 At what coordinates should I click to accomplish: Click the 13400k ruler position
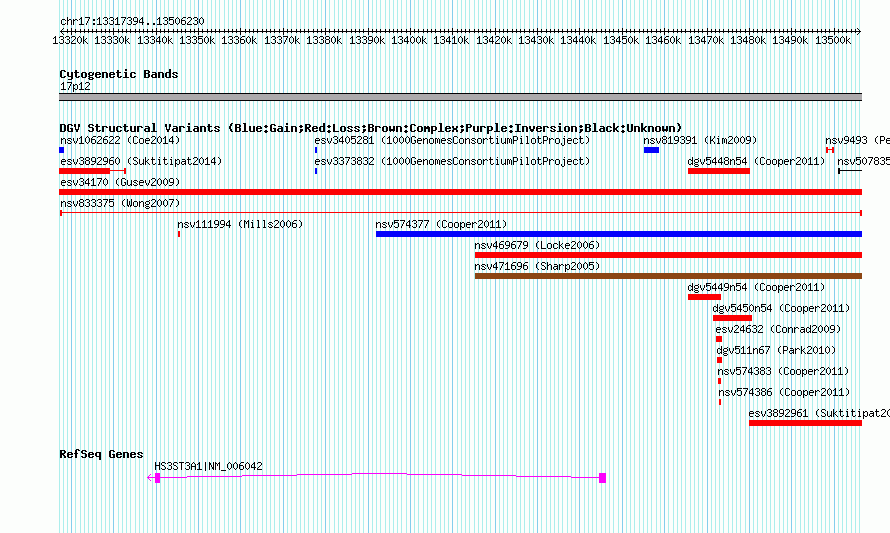pyautogui.click(x=409, y=40)
